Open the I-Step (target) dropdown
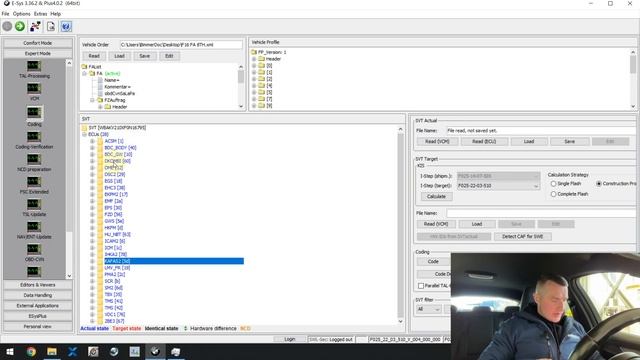This screenshot has width=640, height=360. point(536,186)
